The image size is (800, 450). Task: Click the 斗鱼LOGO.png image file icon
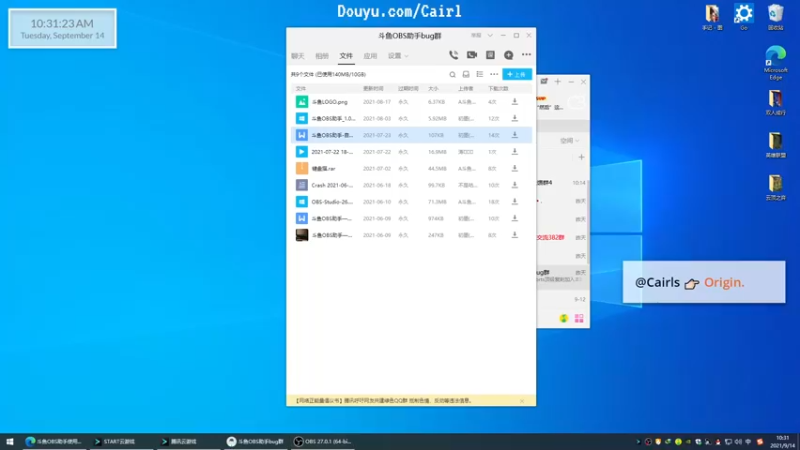point(302,102)
